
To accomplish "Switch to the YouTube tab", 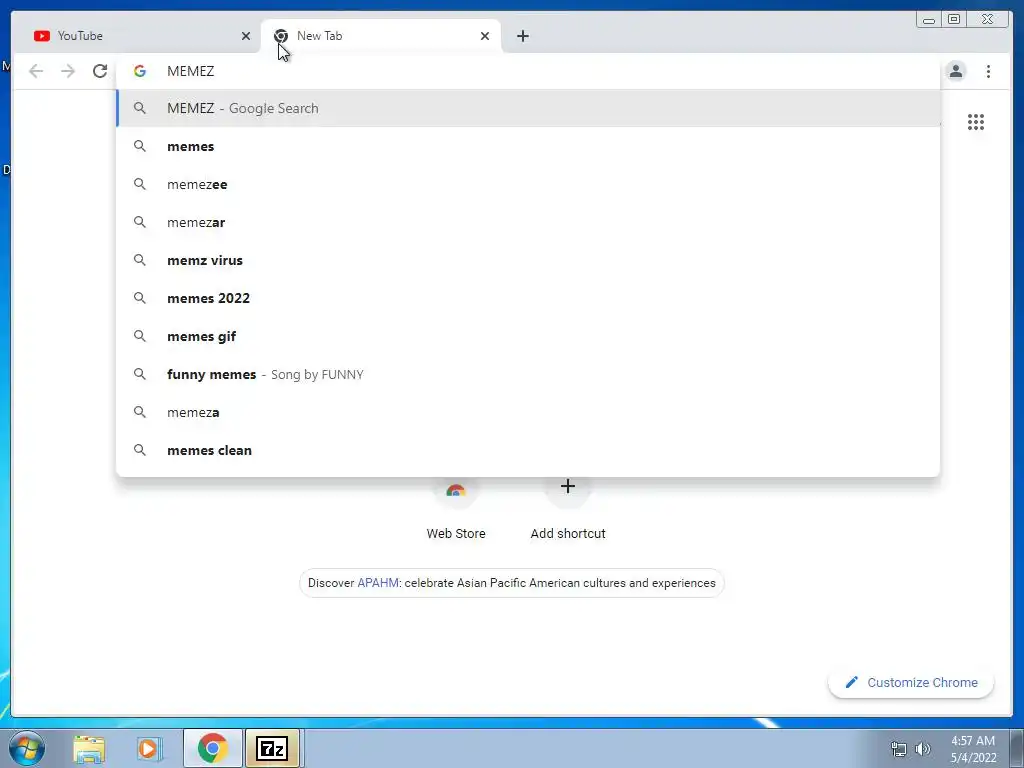I will (x=136, y=36).
